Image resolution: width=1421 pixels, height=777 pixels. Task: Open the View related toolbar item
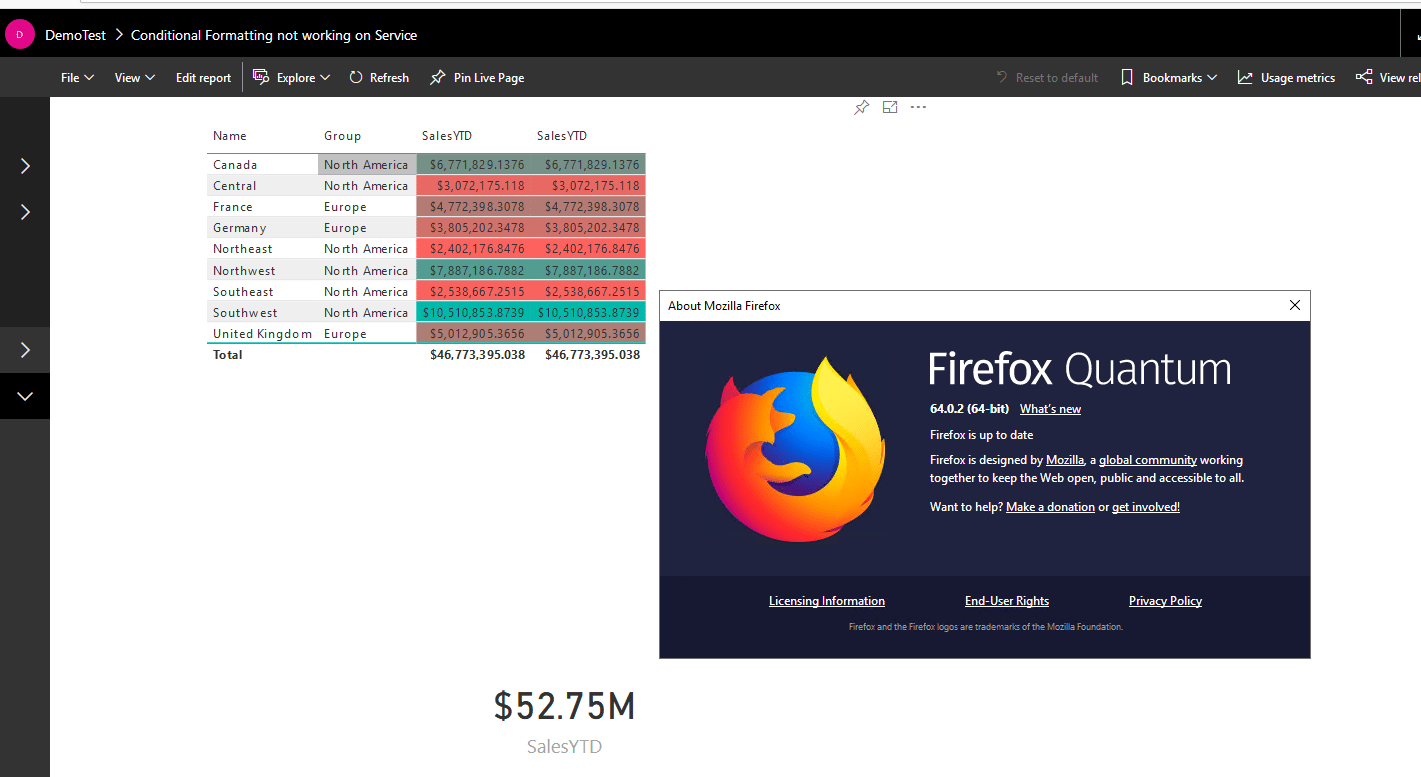click(x=1388, y=78)
